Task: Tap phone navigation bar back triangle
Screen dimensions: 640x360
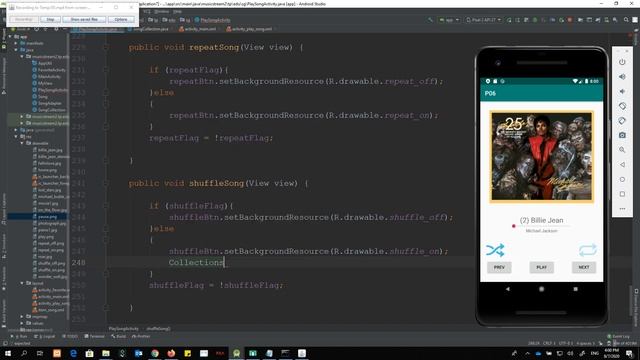Action: click(507, 289)
